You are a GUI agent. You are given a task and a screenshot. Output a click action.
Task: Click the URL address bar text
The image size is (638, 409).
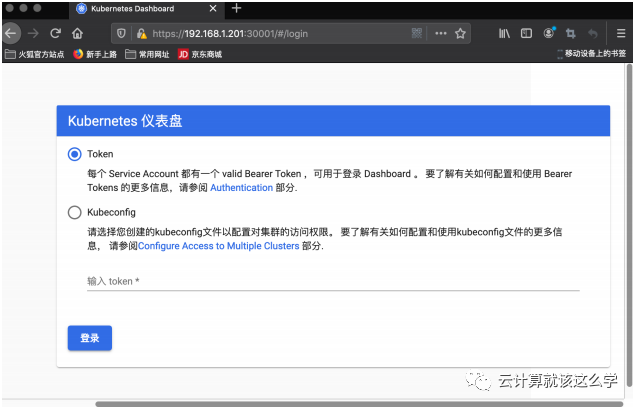(x=230, y=33)
